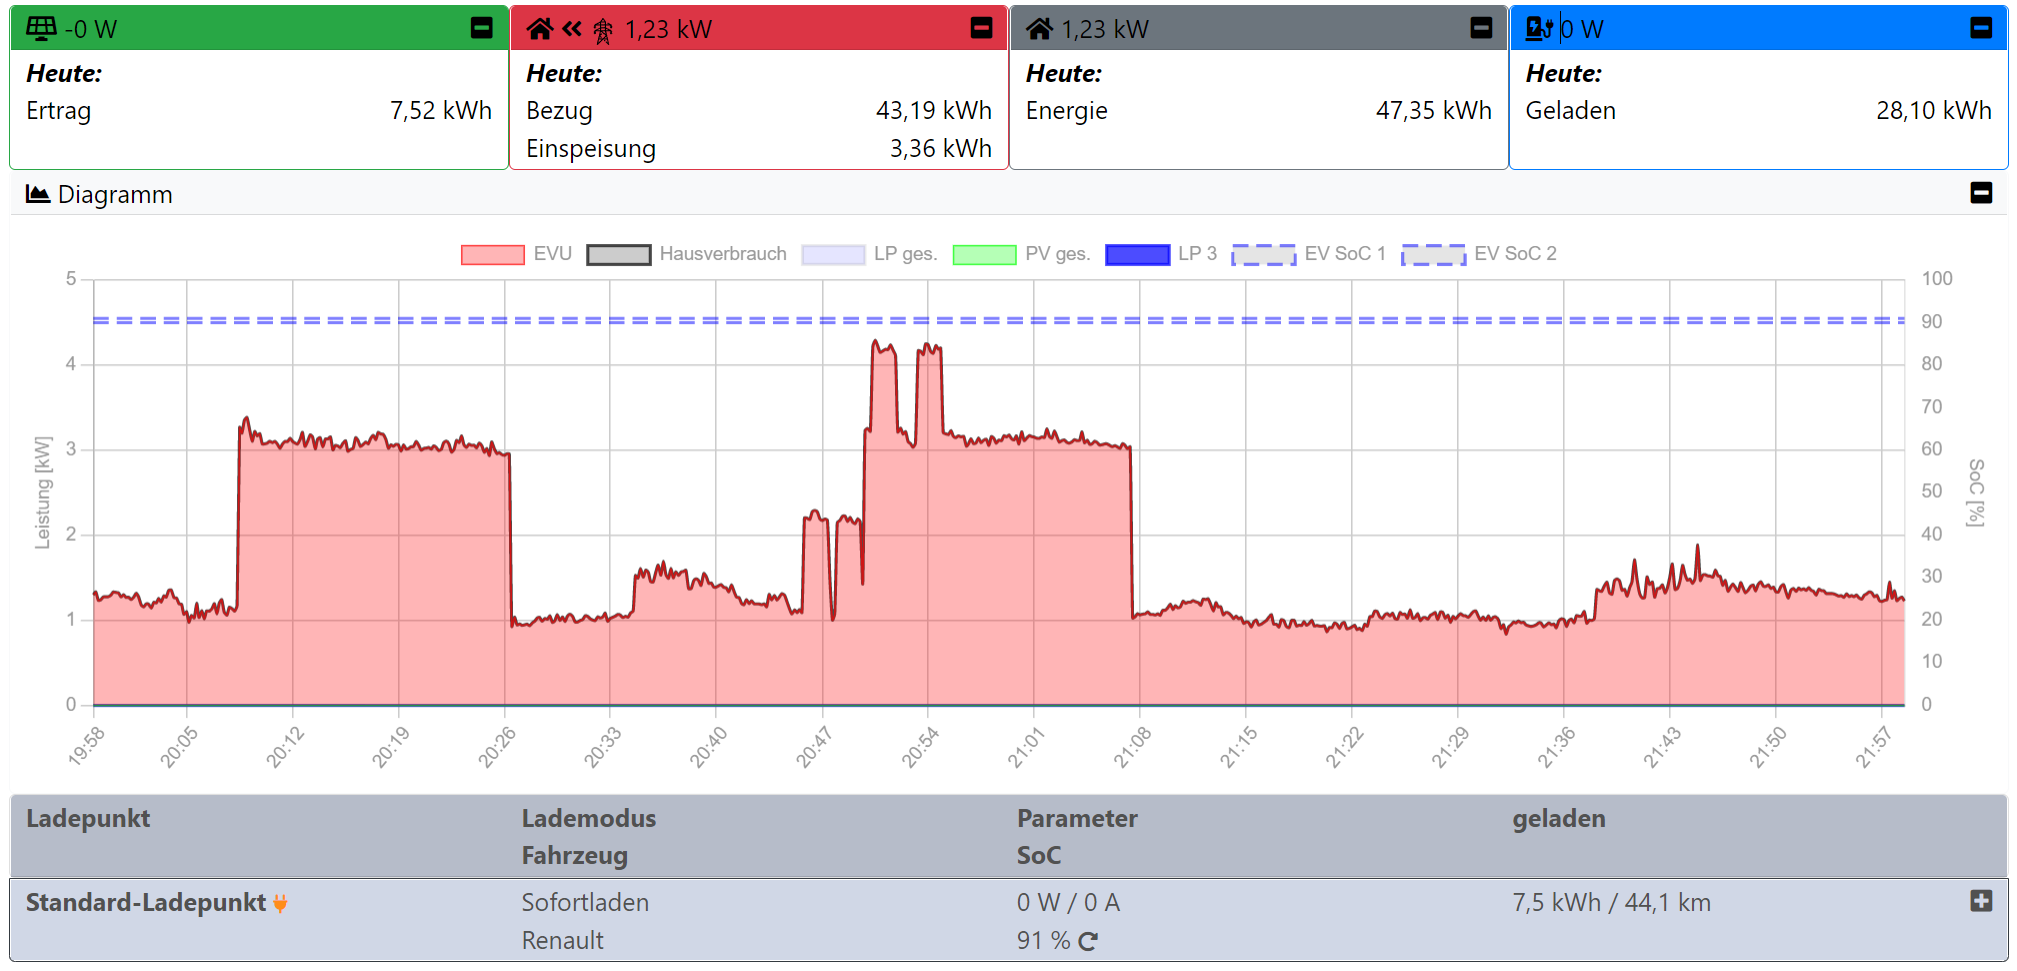Click the Lademodus column header

click(589, 819)
